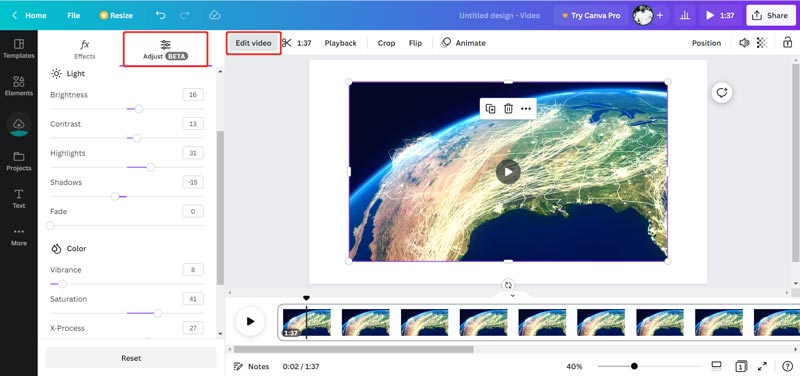Screen dimensions: 800x376
Task: Open the Elements sidebar panel
Action: (x=19, y=86)
